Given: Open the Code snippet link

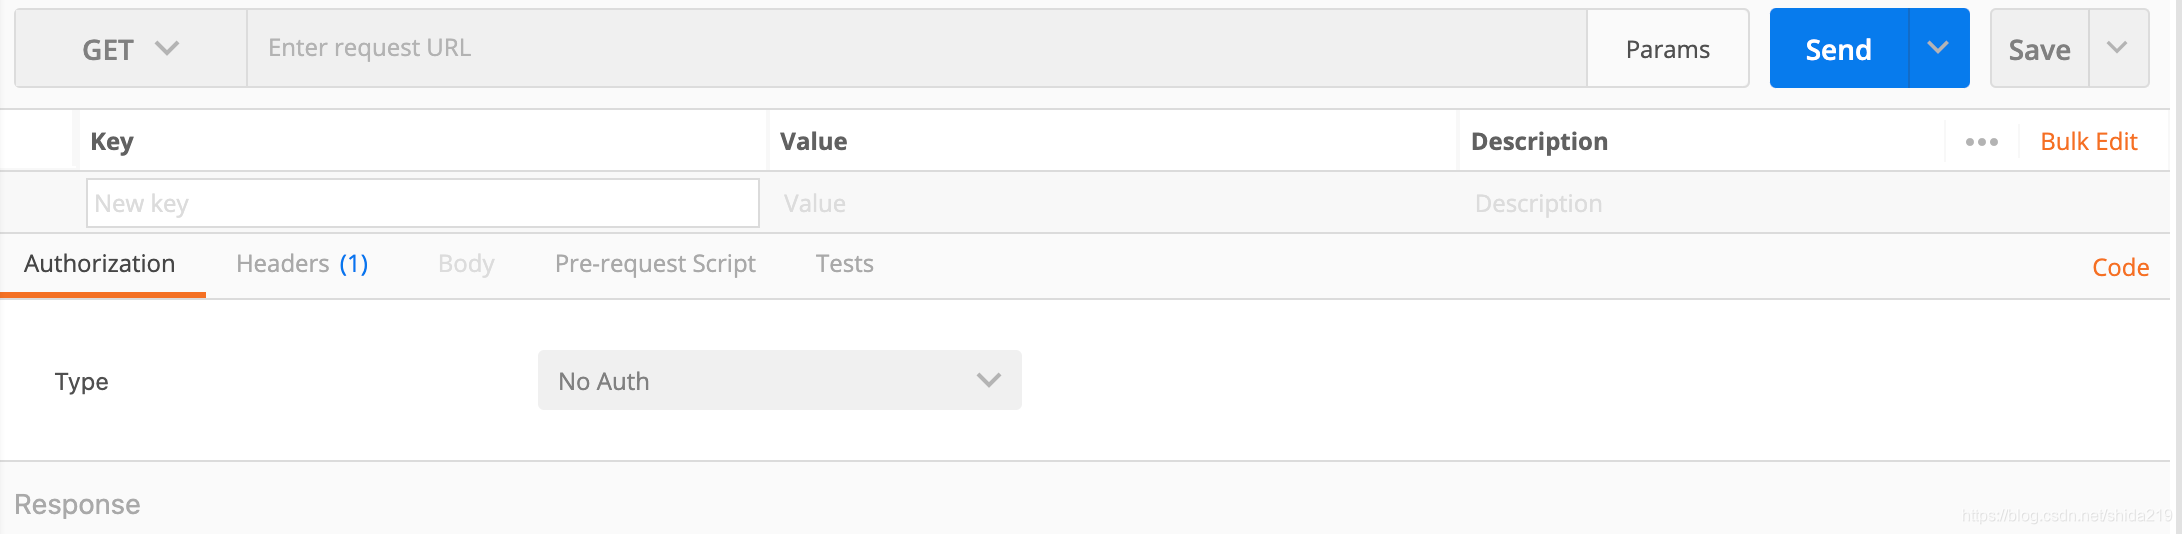Looking at the screenshot, I should pyautogui.click(x=2120, y=268).
